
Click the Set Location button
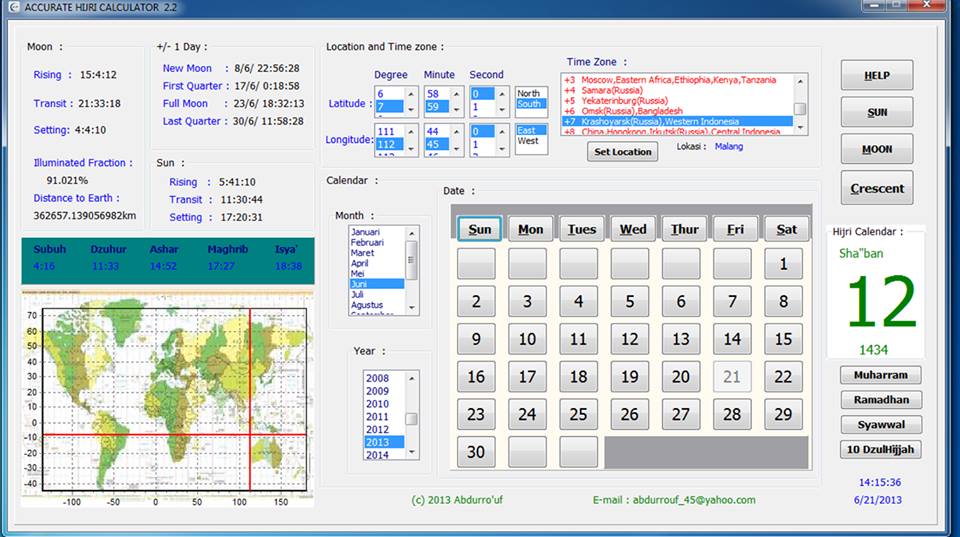[x=622, y=152]
